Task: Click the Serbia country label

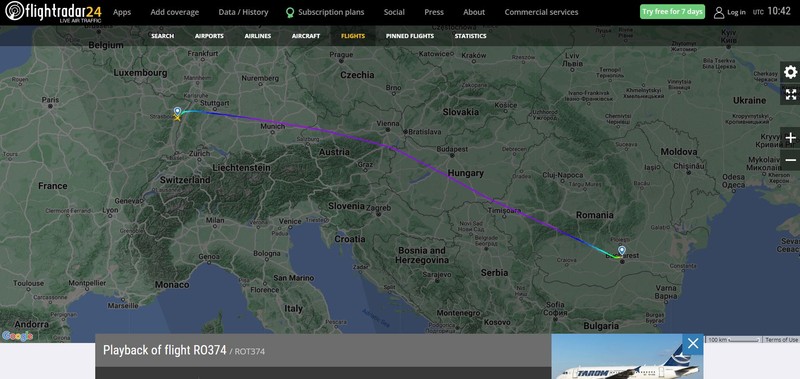Action: click(494, 273)
